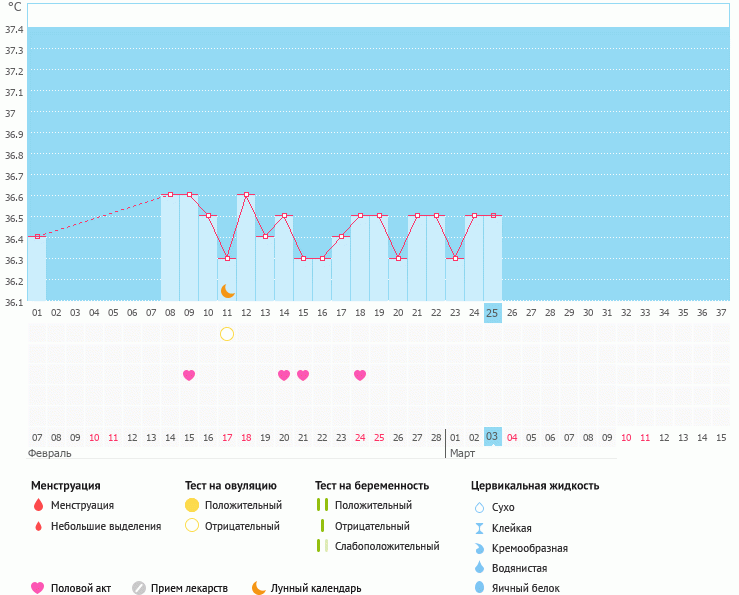Click the Лунный календарь legend label
This screenshot has height=595, width=739.
[x=316, y=588]
